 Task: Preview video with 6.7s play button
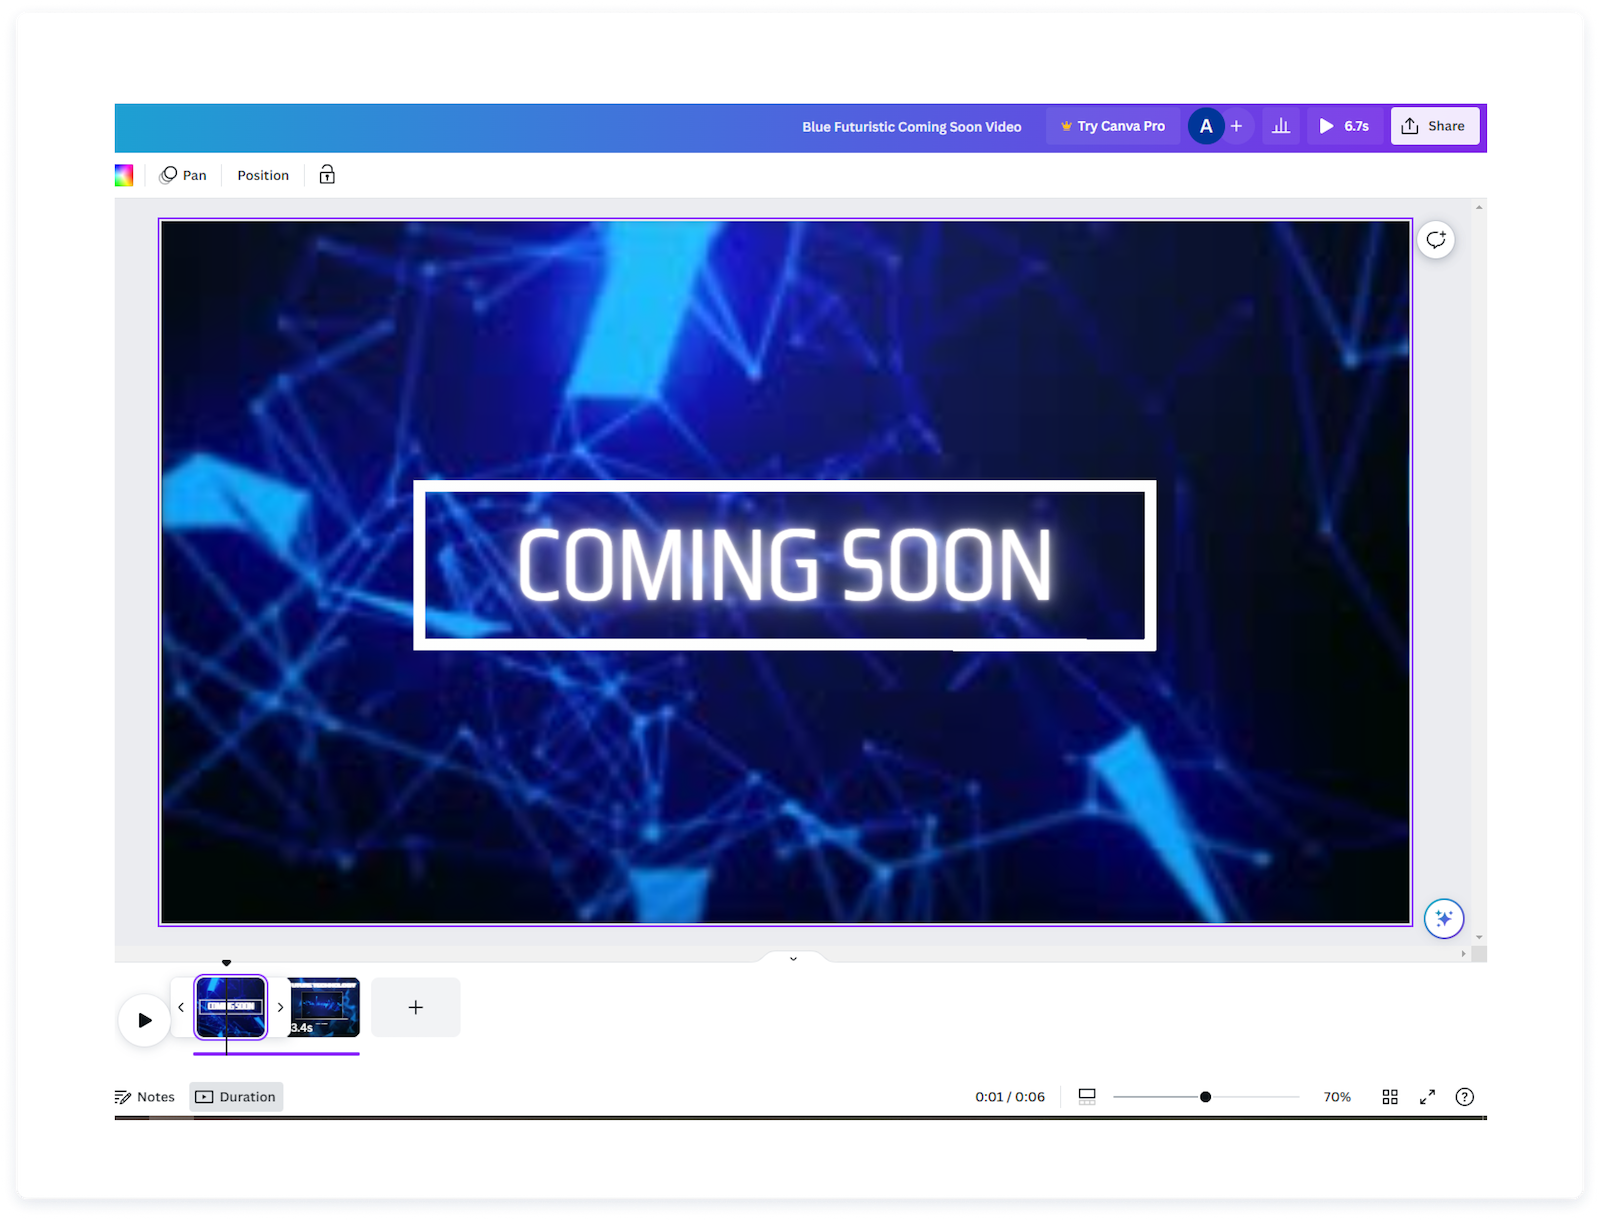point(1344,126)
